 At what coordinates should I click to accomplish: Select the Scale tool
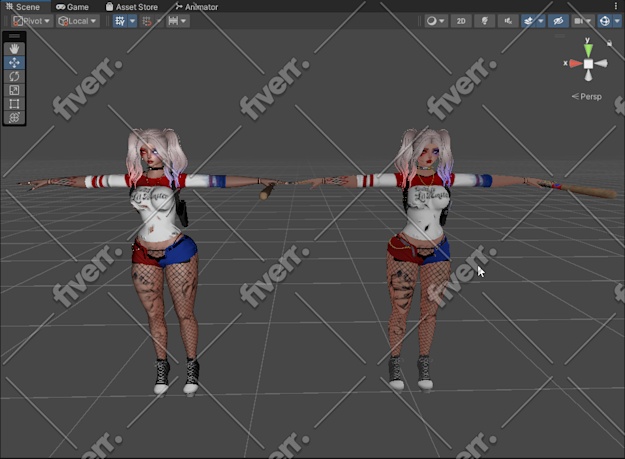click(14, 90)
